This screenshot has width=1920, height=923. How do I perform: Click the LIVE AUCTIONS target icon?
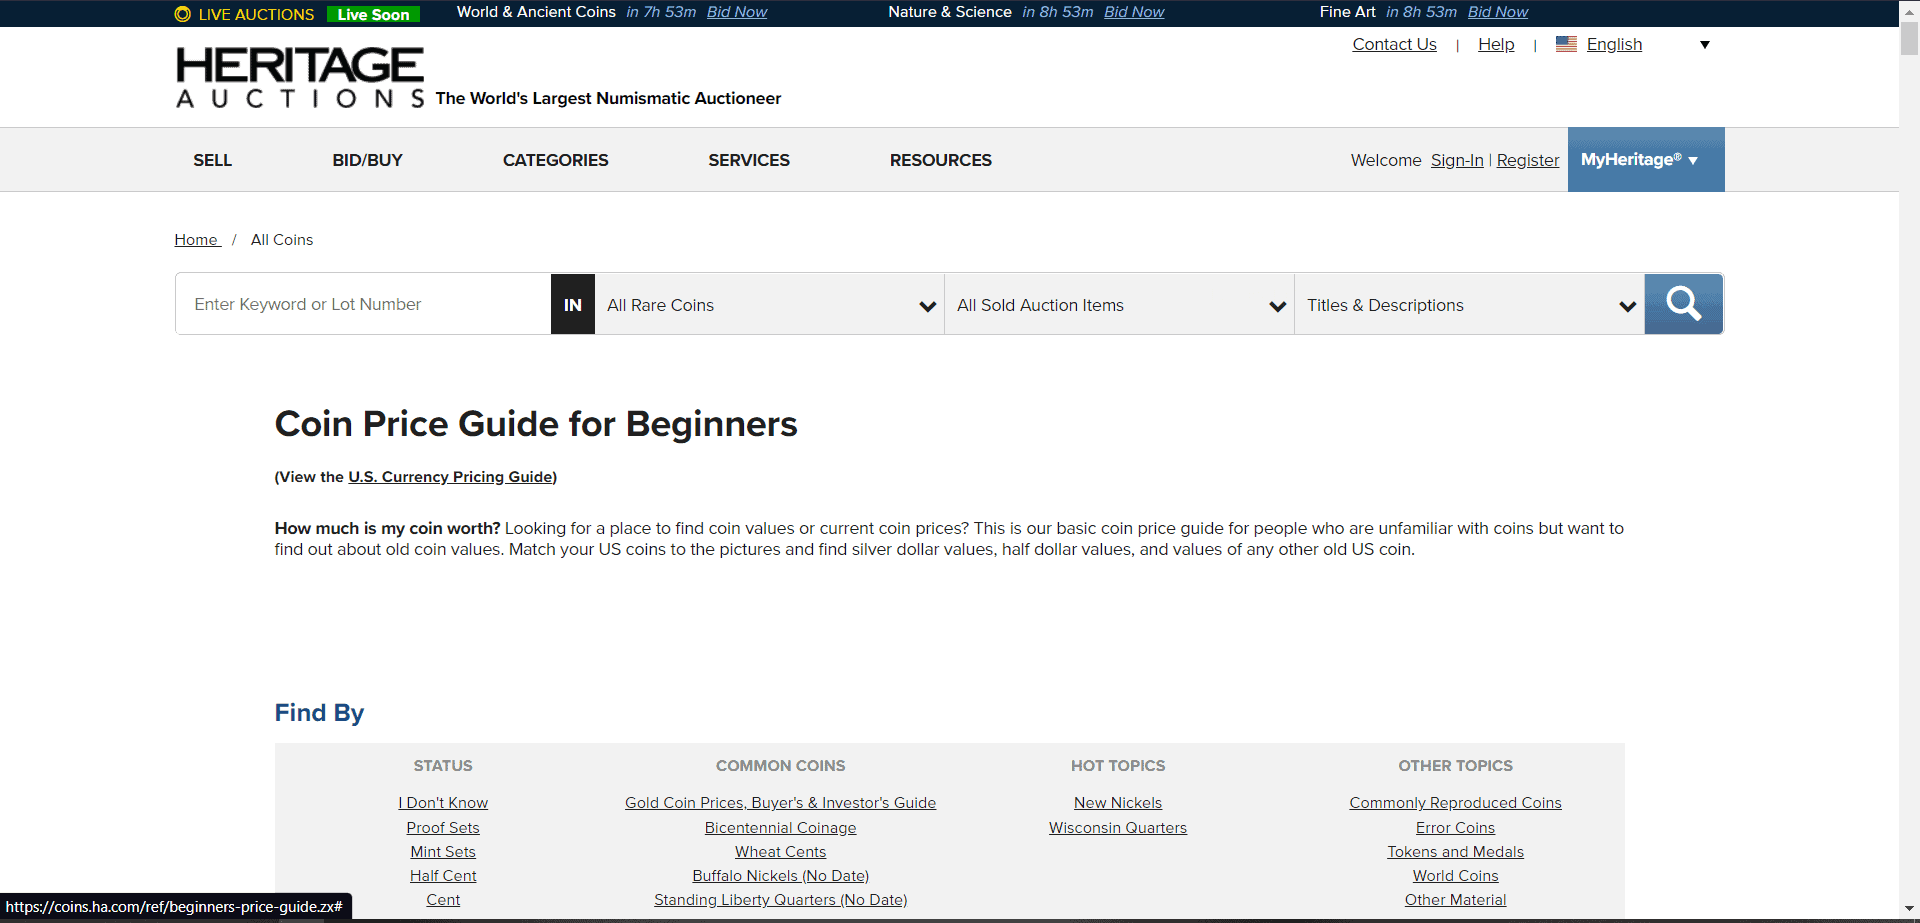(182, 13)
